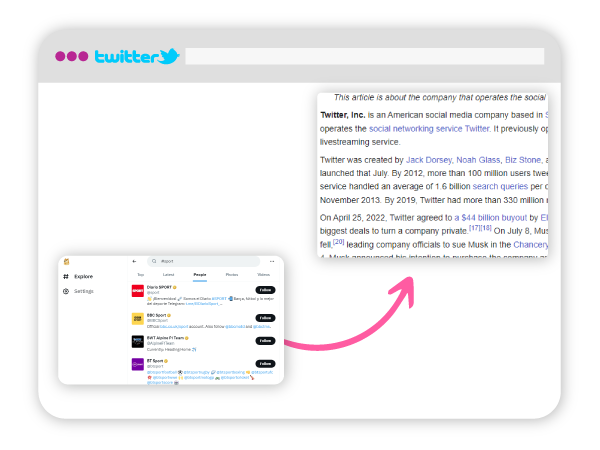600x450 pixels.
Task: Select the People tab
Action: click(x=200, y=274)
